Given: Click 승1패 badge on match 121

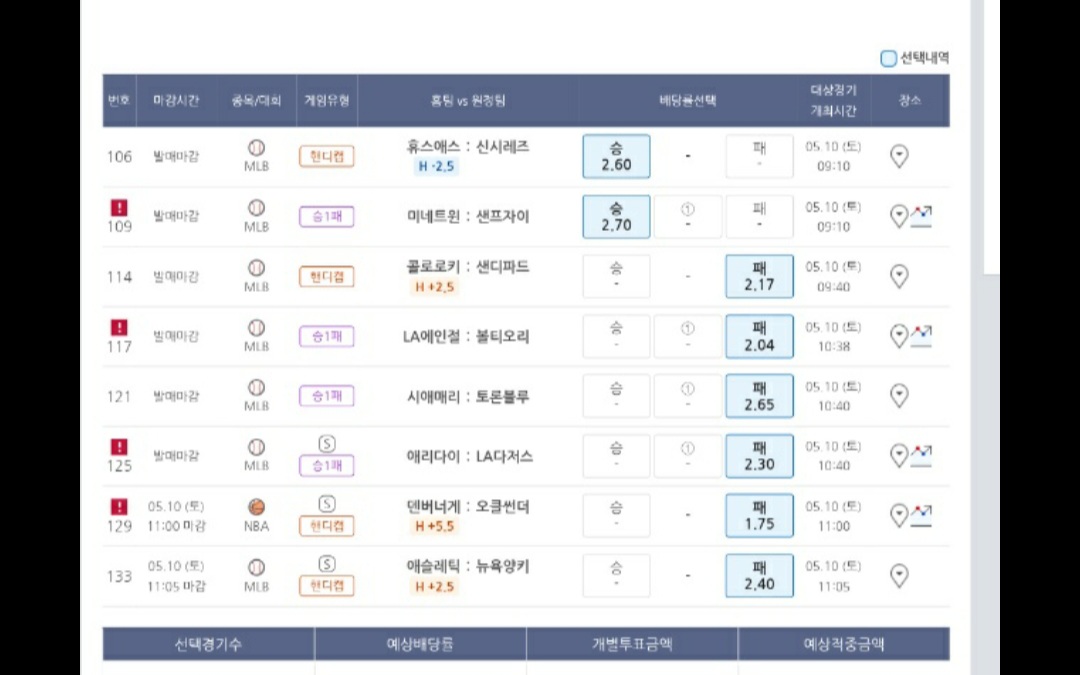Looking at the screenshot, I should click(326, 397).
